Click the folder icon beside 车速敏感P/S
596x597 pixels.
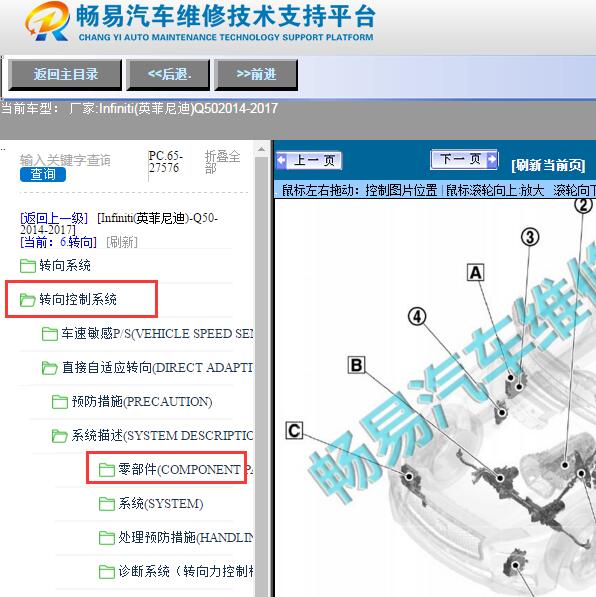tap(50, 334)
